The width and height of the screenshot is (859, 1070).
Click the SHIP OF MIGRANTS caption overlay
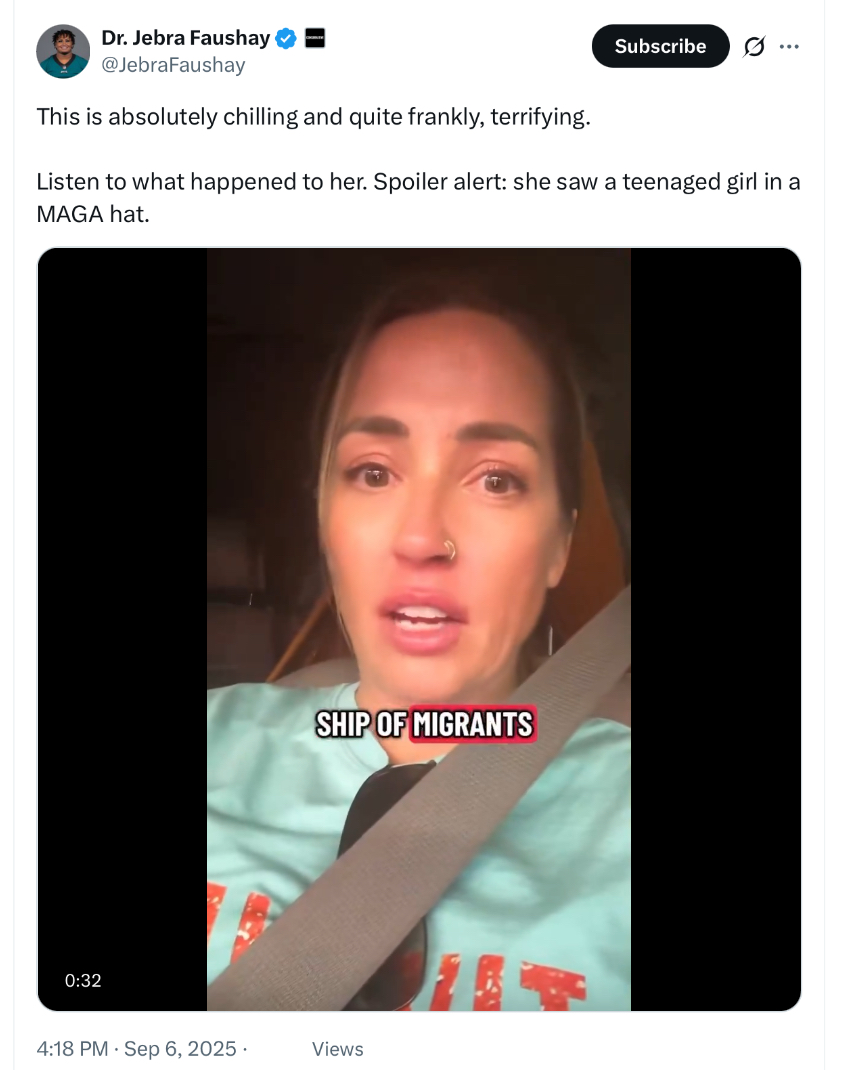point(425,724)
